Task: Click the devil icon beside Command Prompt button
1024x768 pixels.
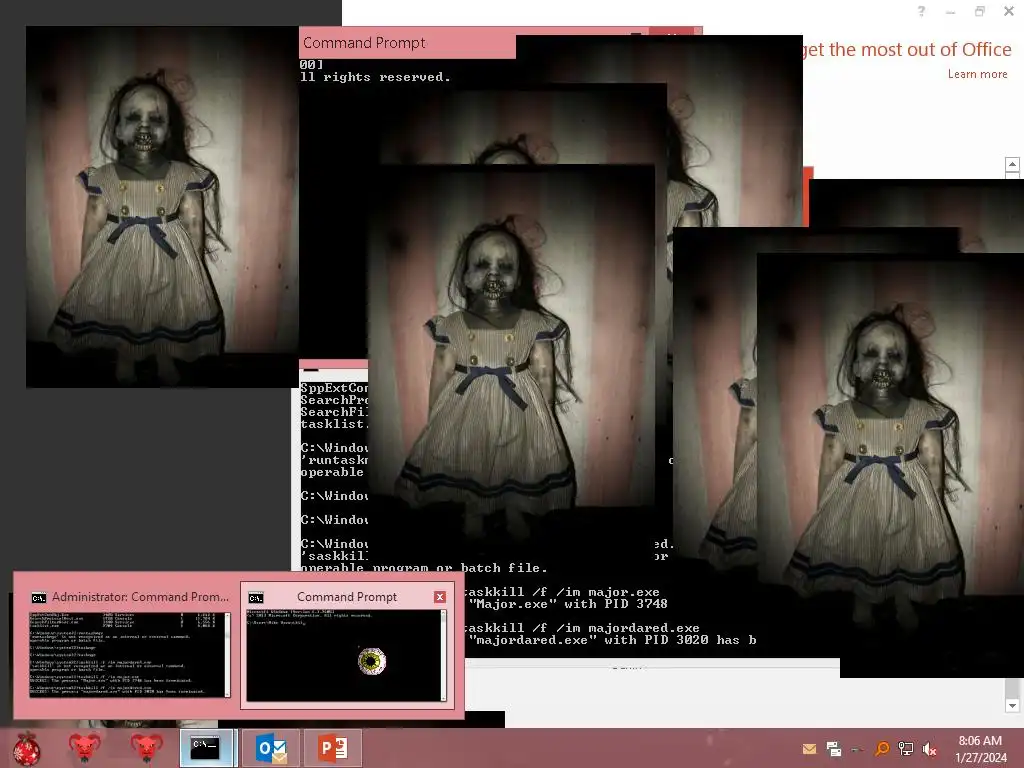Action: tap(146, 748)
